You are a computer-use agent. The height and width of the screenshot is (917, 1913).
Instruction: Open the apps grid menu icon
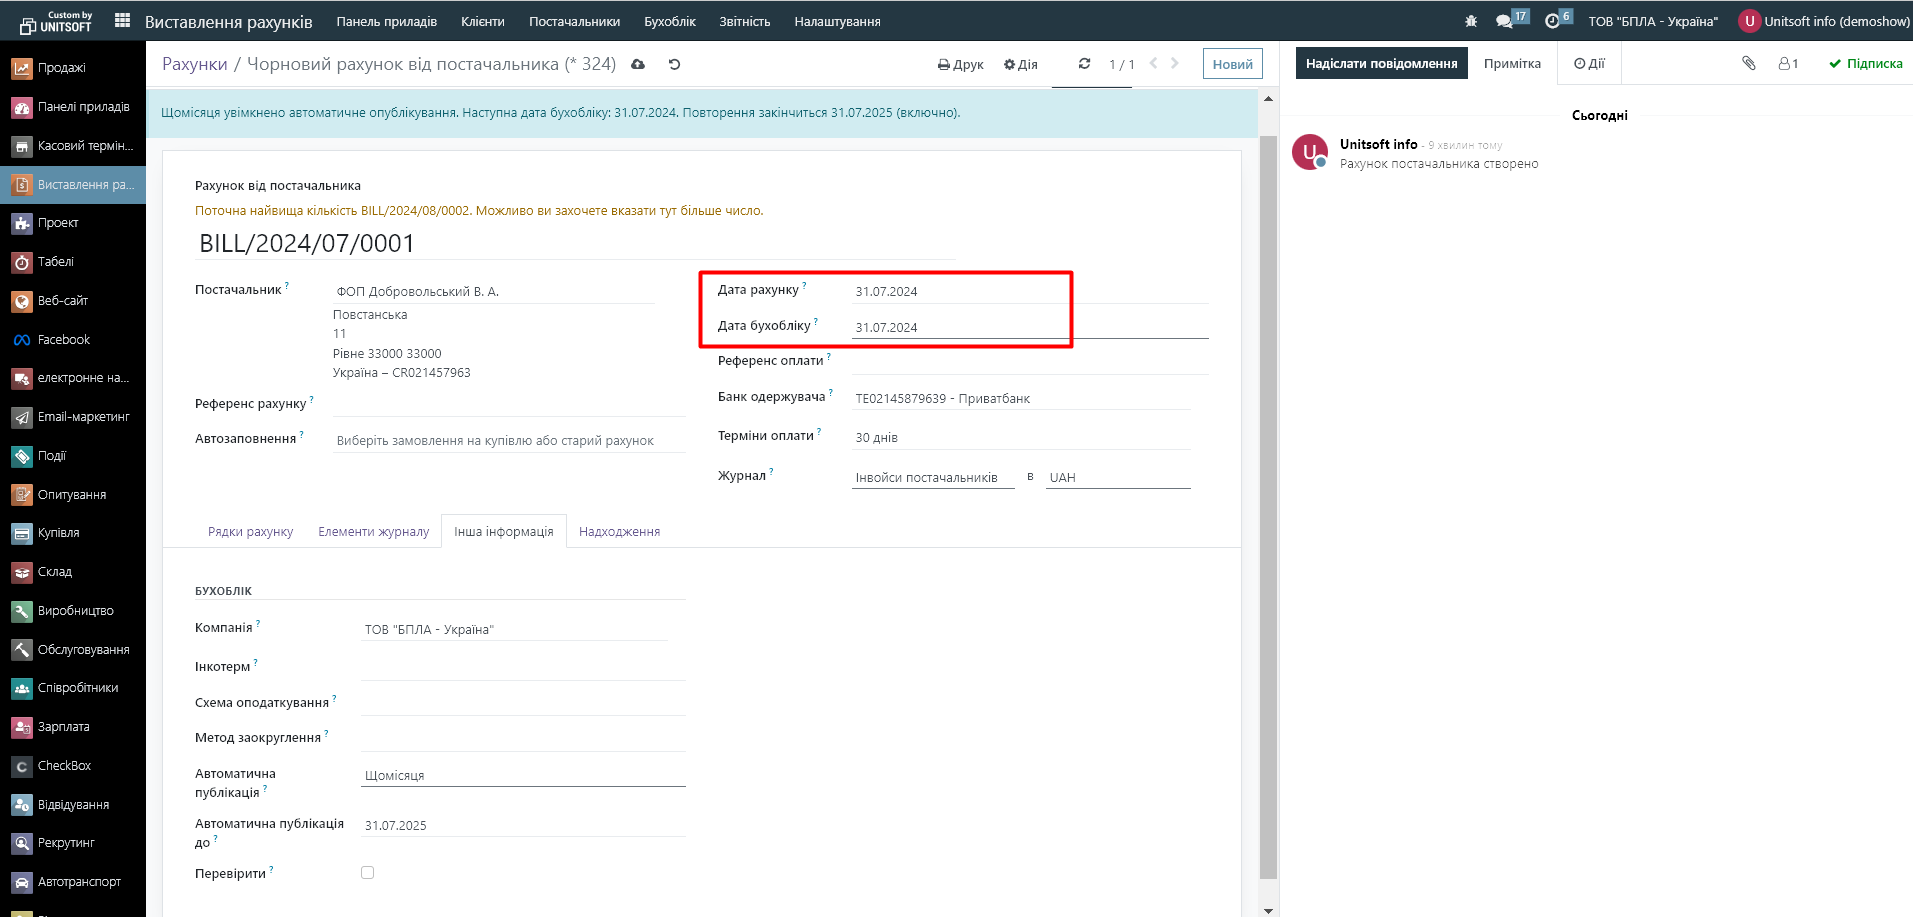pos(123,21)
